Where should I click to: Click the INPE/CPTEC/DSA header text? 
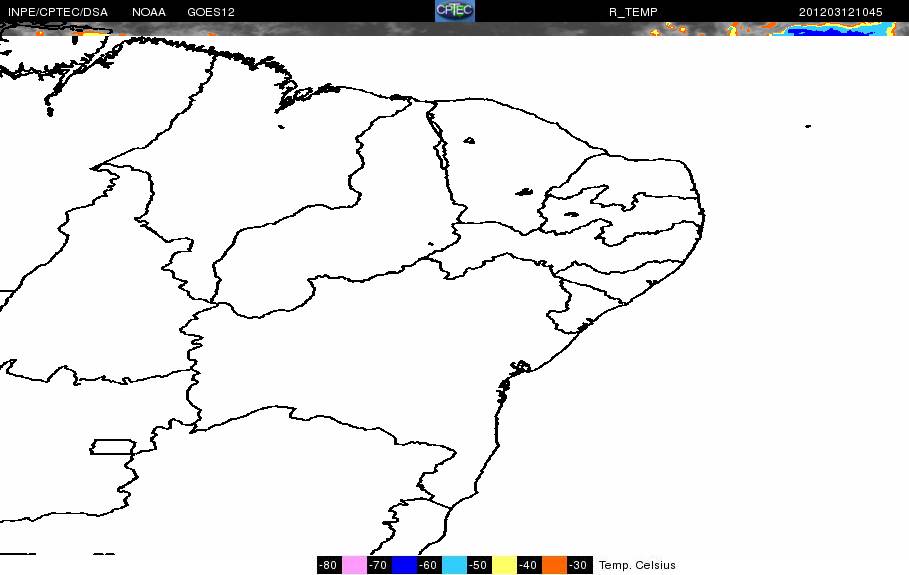tap(58, 12)
